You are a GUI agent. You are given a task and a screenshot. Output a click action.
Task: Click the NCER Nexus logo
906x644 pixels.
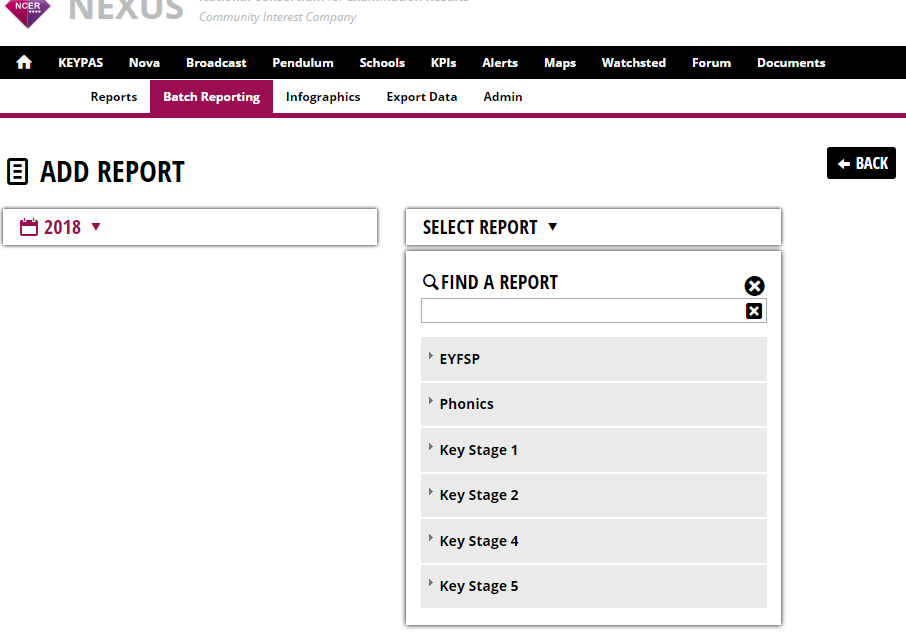click(28, 13)
